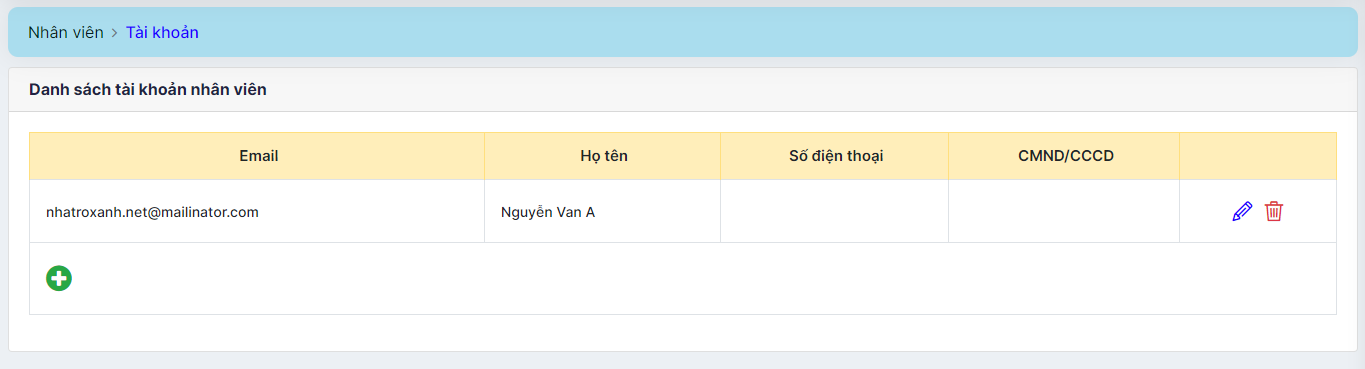The height and width of the screenshot is (369, 1365).
Task: Select the Tài khoản breadcrumb item
Action: pyautogui.click(x=162, y=32)
